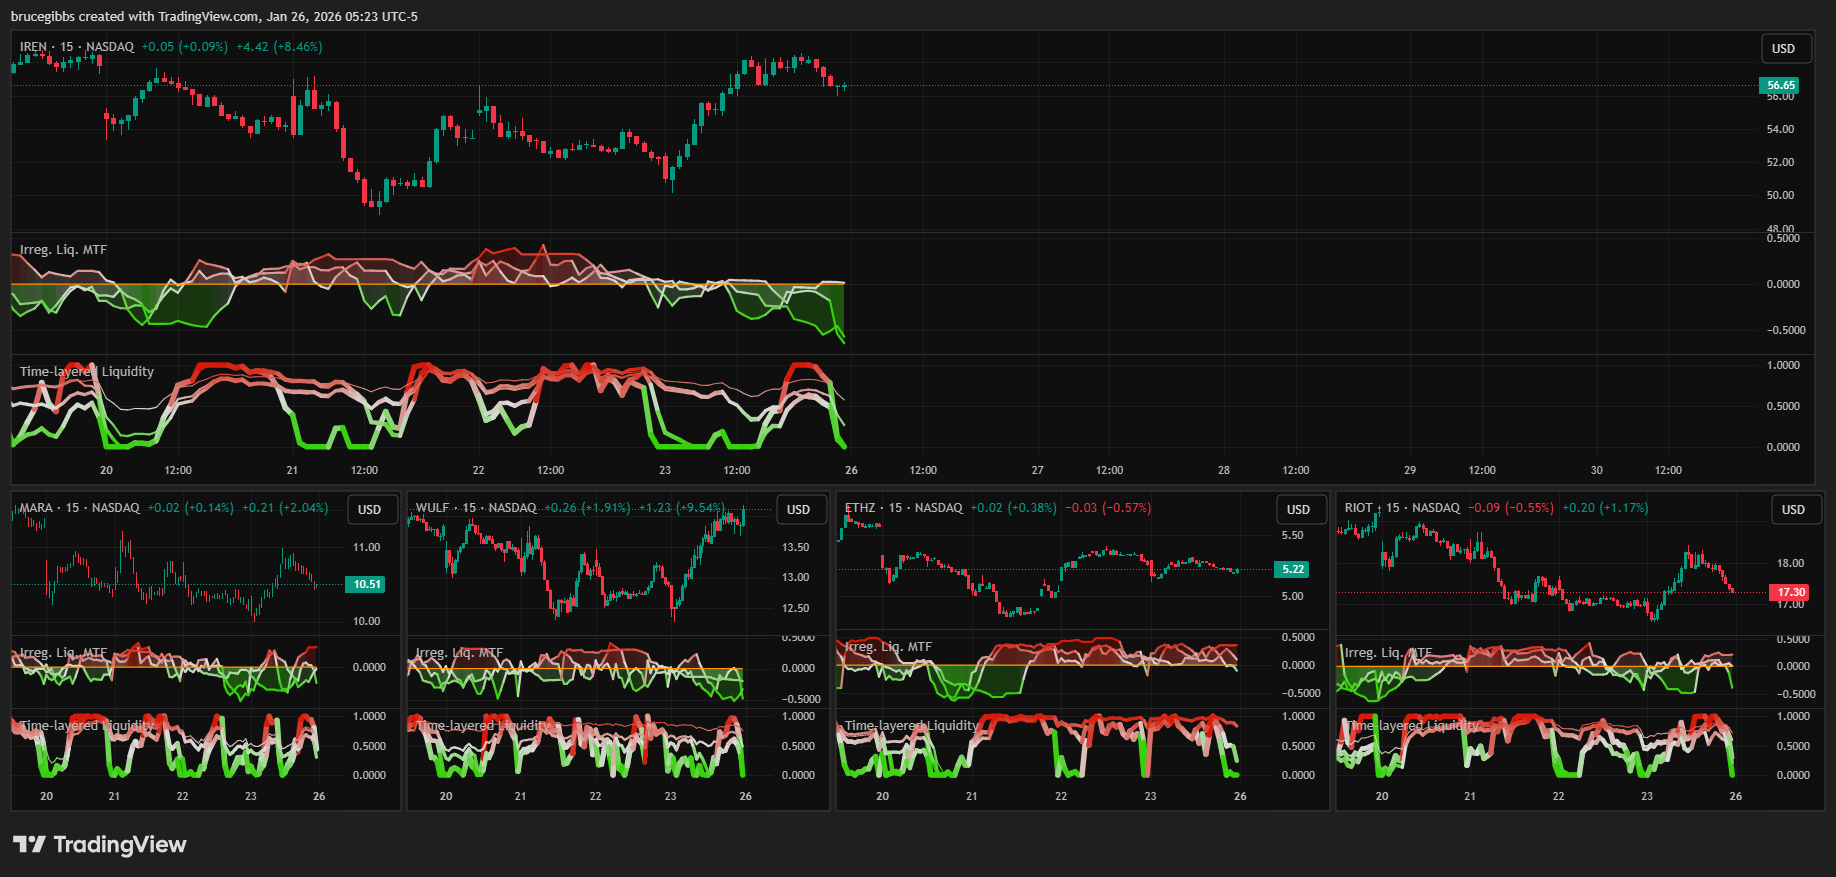Click the TradingView logo icon
This screenshot has width=1836, height=877.
coord(29,845)
